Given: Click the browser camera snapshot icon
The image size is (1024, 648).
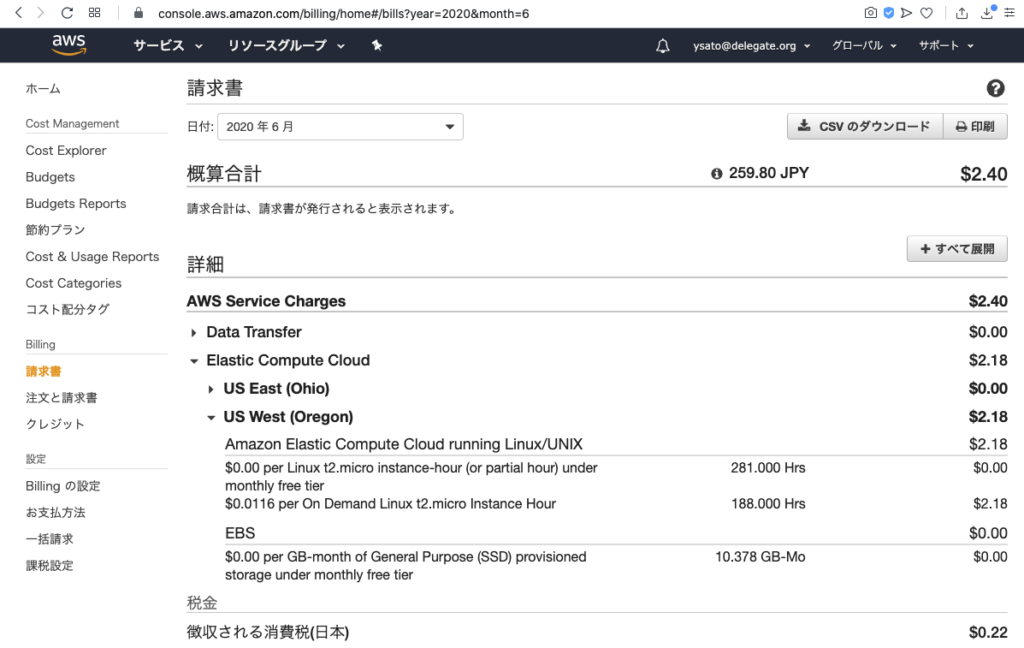Looking at the screenshot, I should point(870,13).
